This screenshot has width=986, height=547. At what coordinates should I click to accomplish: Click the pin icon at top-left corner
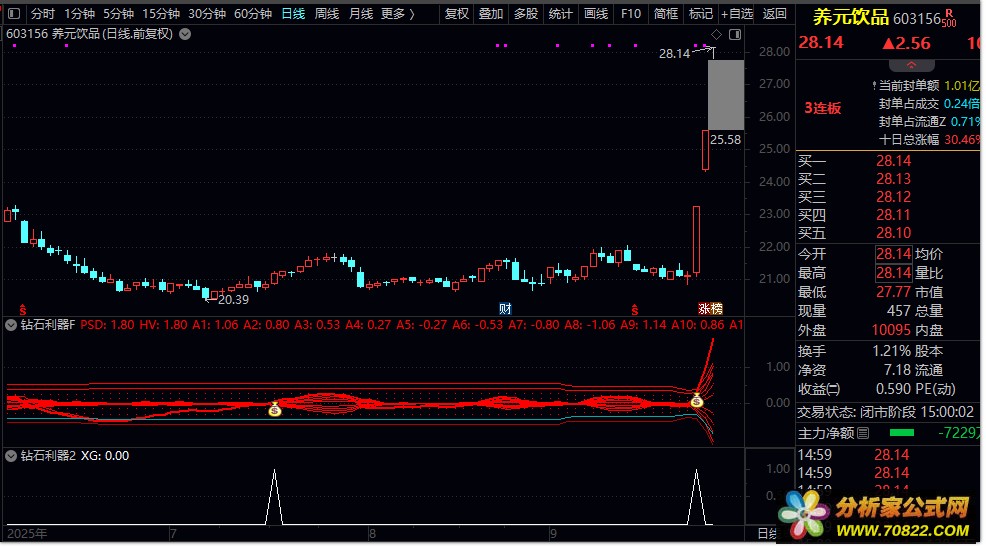point(12,14)
